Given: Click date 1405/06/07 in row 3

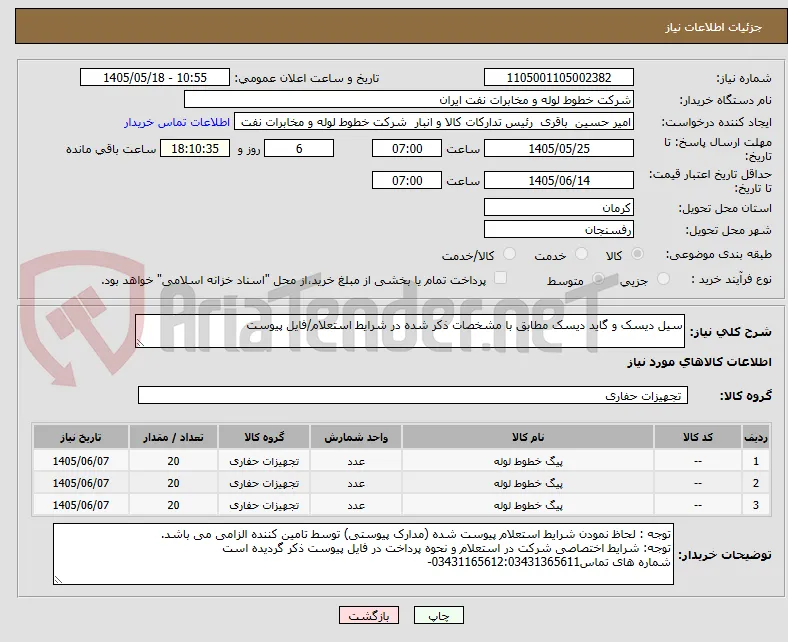Looking at the screenshot, I should [81, 505].
